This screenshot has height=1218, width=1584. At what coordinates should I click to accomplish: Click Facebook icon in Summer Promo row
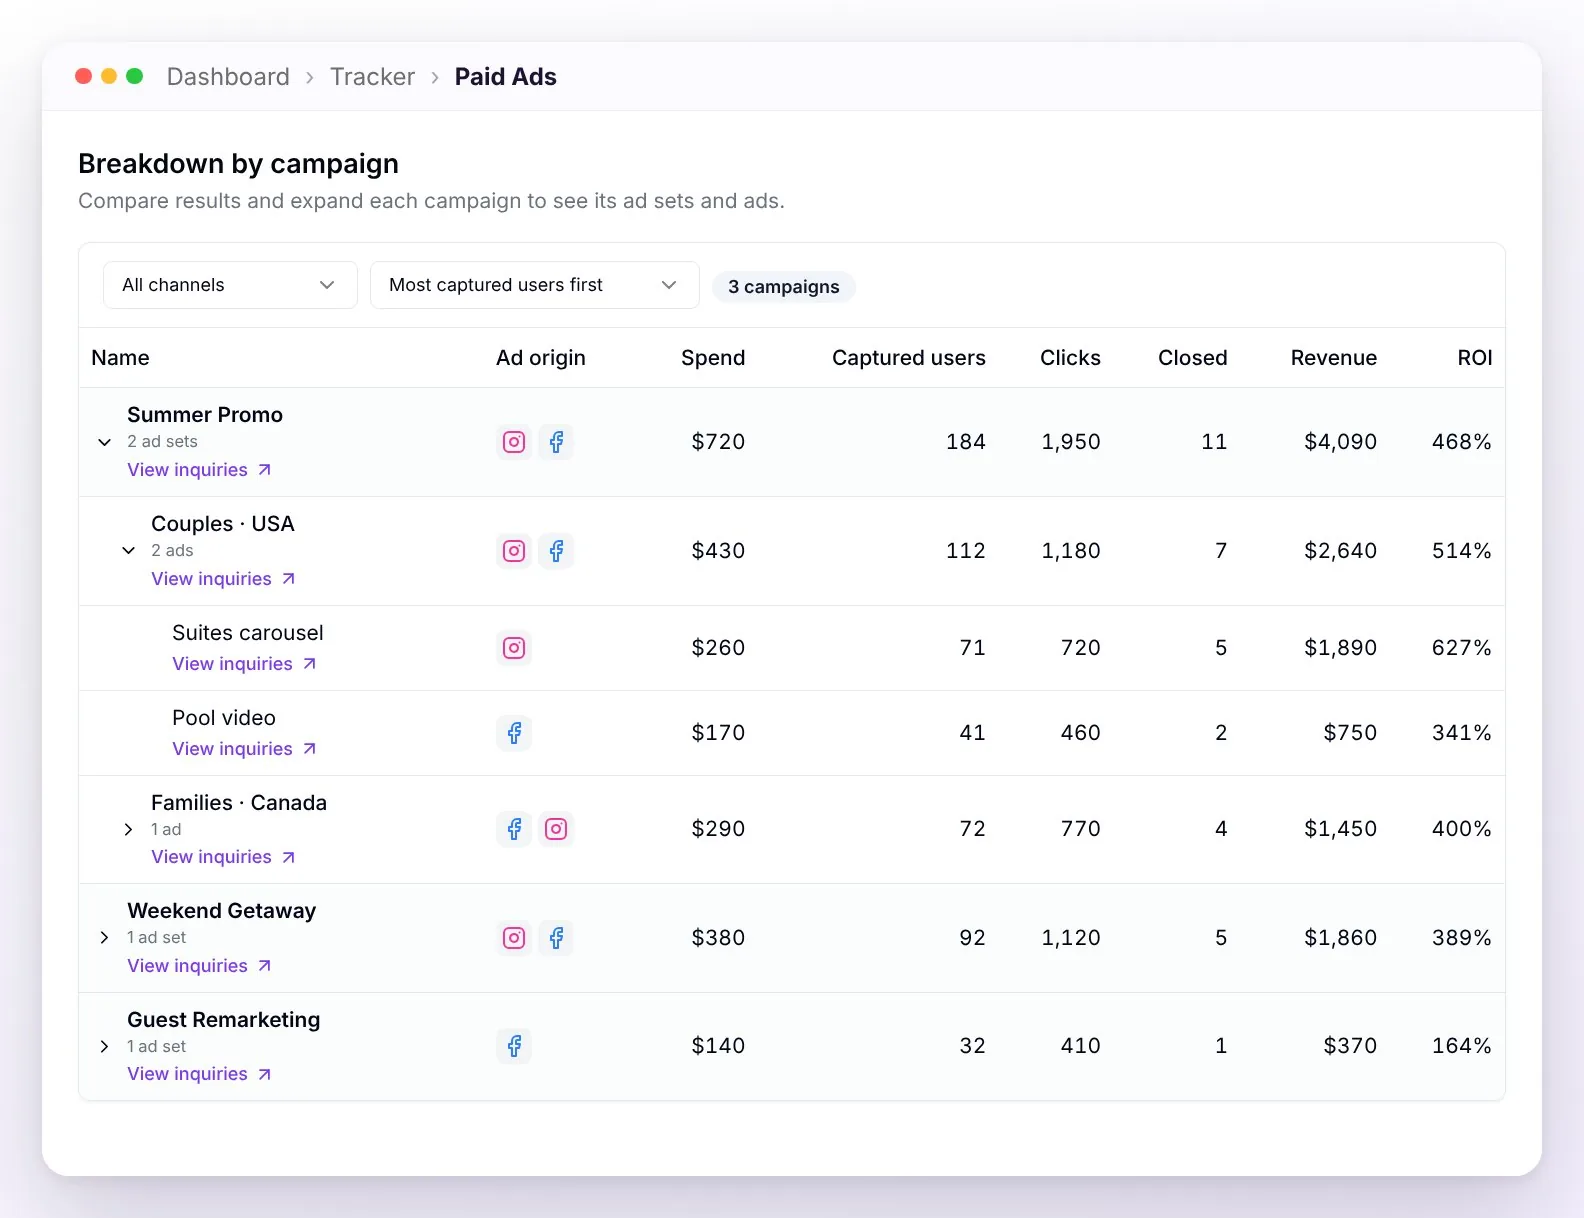tap(556, 442)
